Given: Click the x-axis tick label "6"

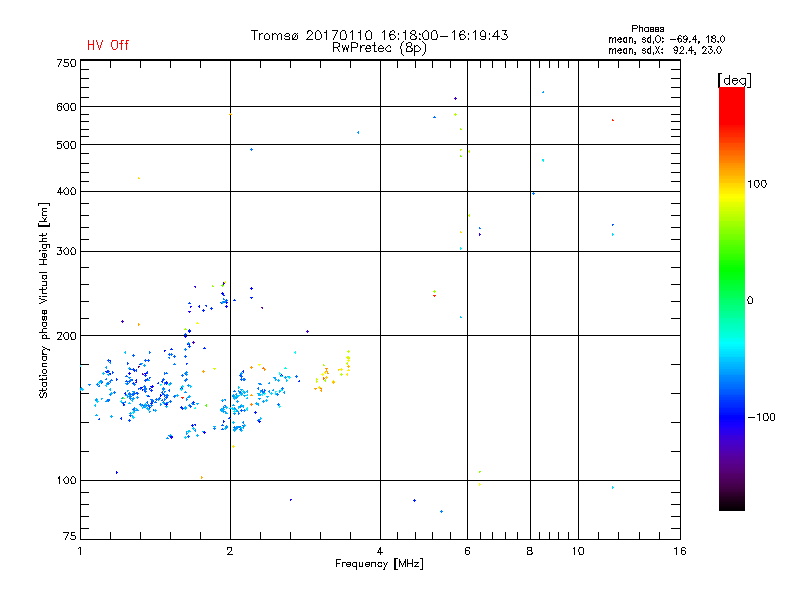Looking at the screenshot, I should [x=467, y=551].
